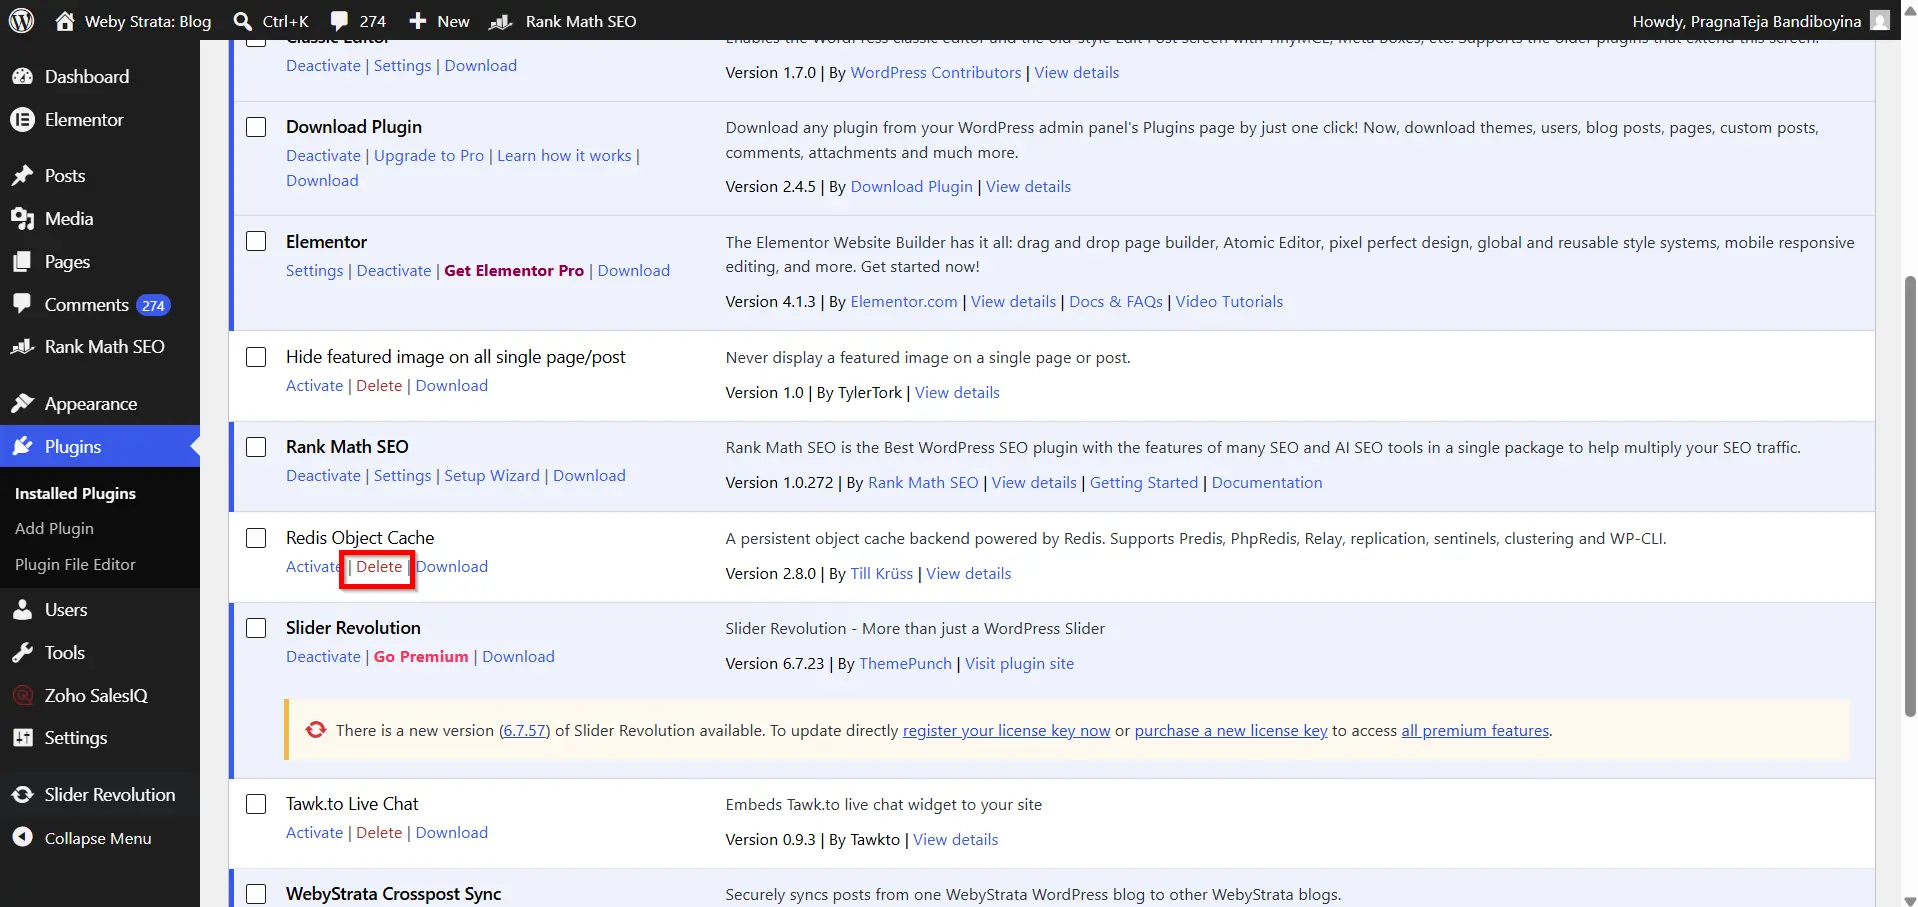Screen dimensions: 1918x907
Task: Click the Elementor logo icon in sidebar
Action: 22,120
